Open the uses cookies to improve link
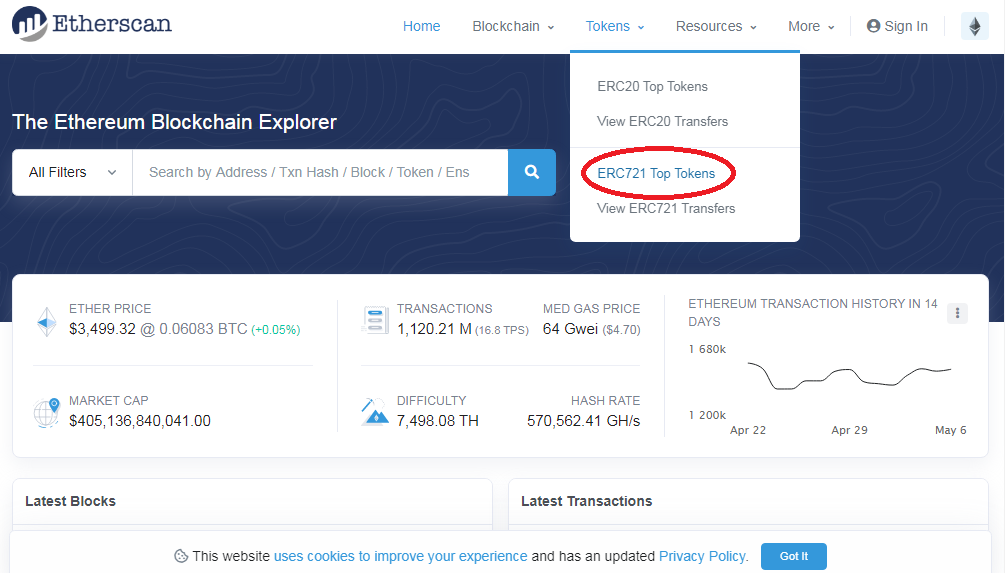Viewport: 1005px width, 573px height. click(x=401, y=556)
